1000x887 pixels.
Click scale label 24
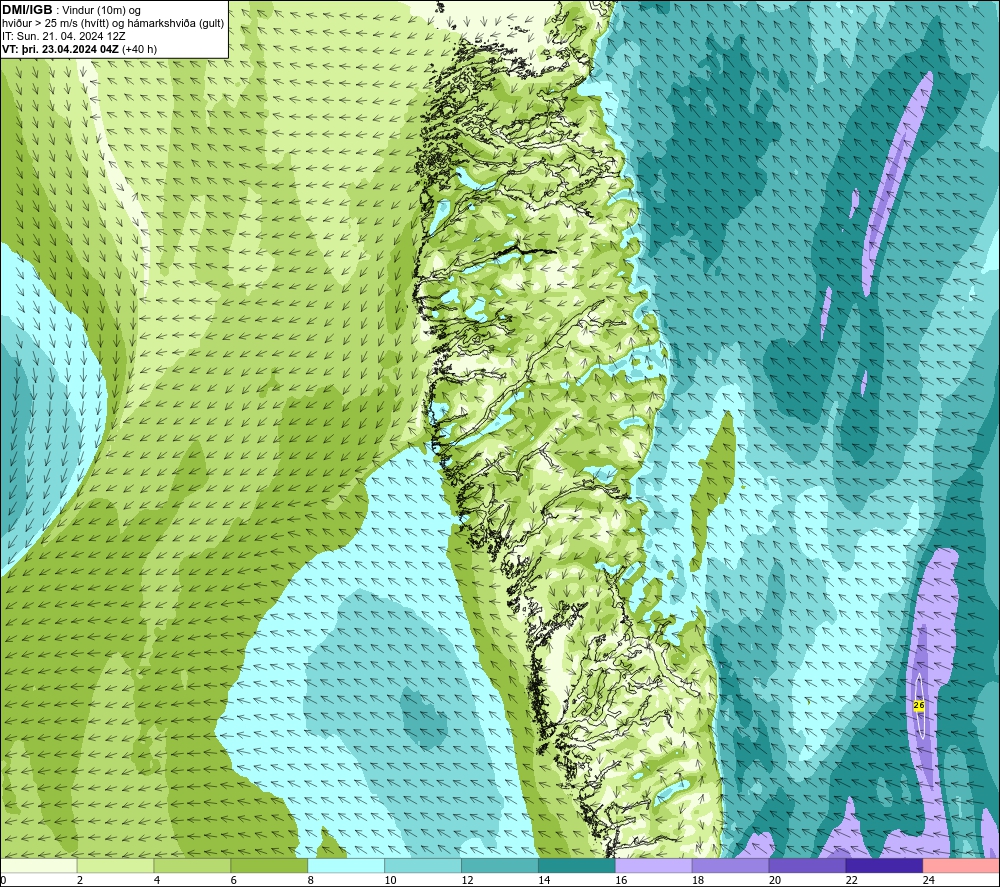coord(929,880)
